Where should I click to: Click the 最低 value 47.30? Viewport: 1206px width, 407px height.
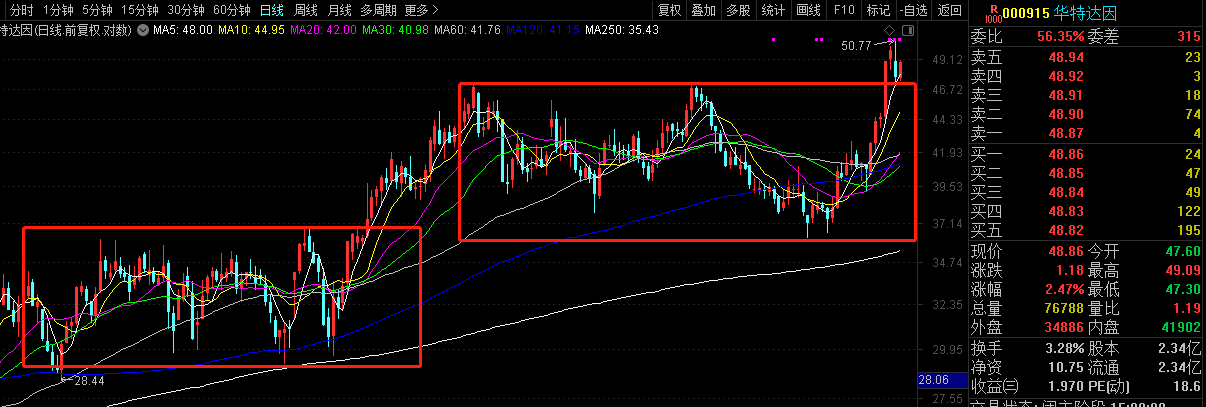[x=1181, y=289]
